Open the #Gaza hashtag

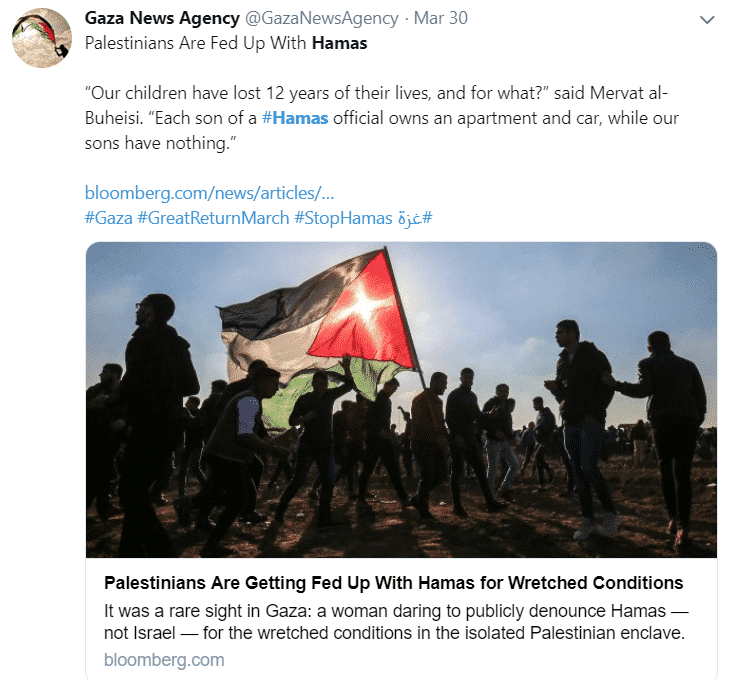click(x=109, y=218)
